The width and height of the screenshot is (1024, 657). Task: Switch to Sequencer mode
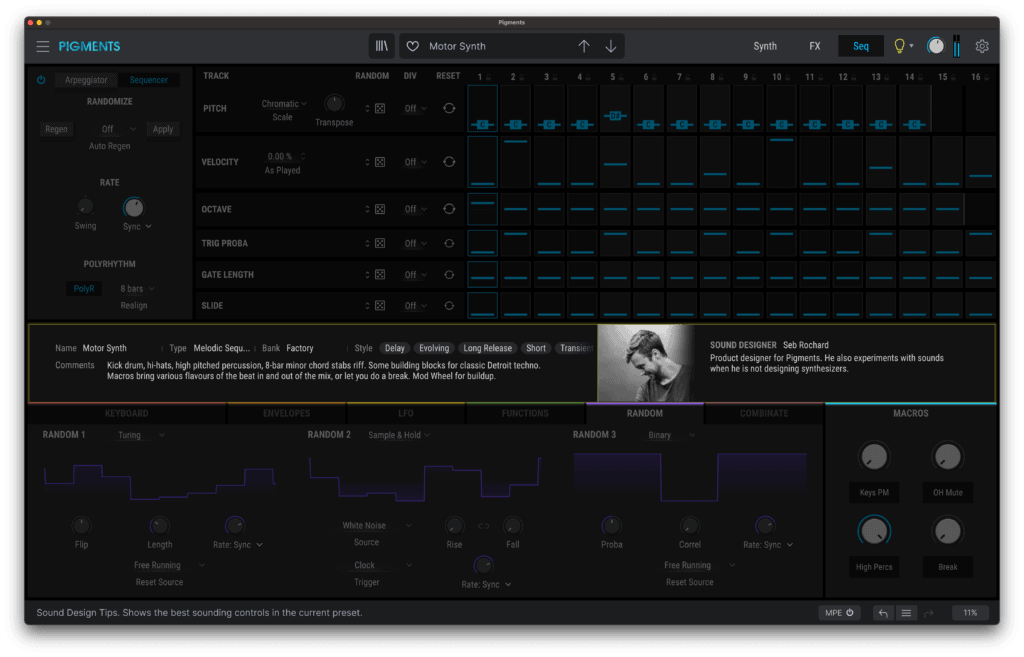148,80
